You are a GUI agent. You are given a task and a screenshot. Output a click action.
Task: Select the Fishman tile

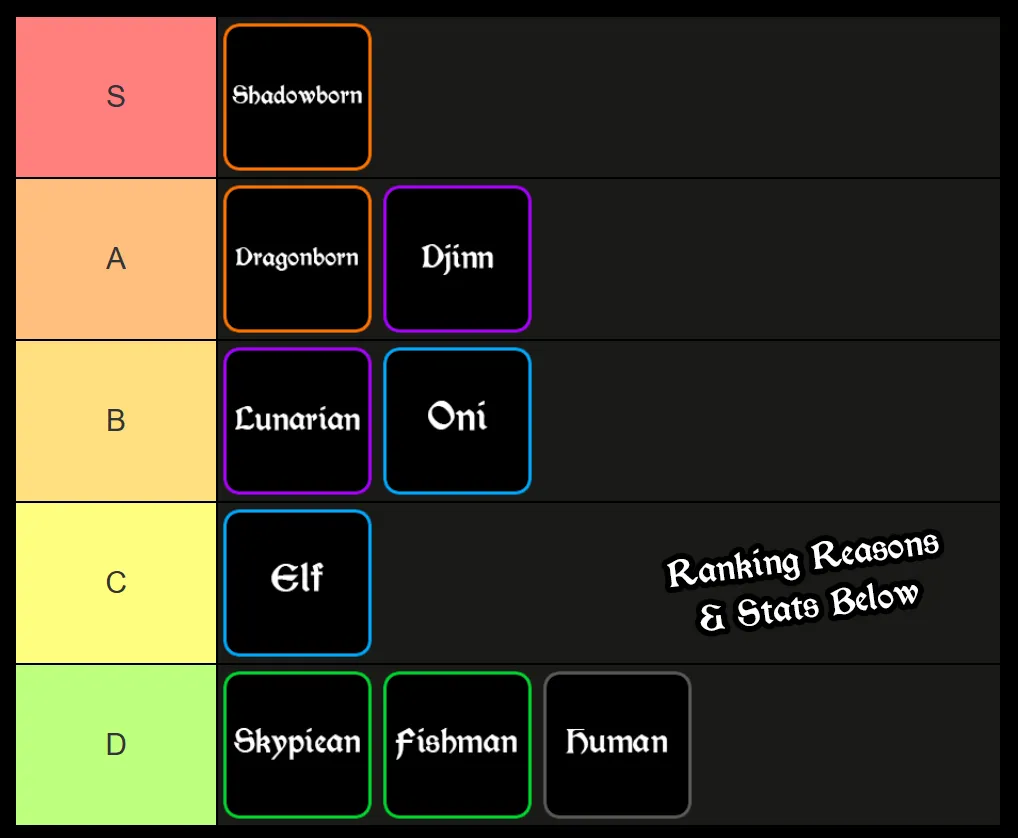pyautogui.click(x=457, y=745)
